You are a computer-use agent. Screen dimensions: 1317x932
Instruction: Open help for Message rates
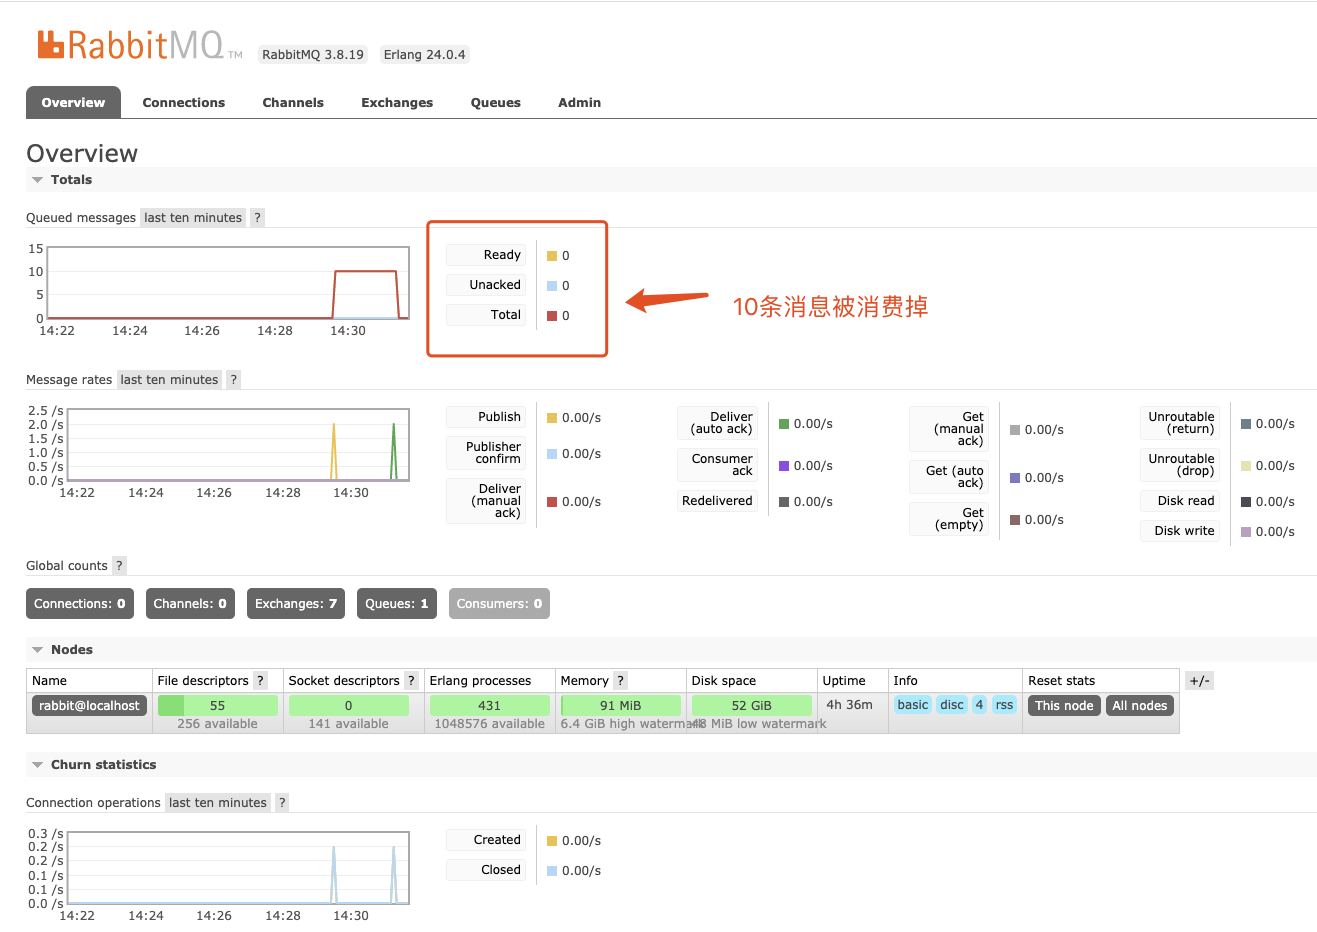[233, 380]
